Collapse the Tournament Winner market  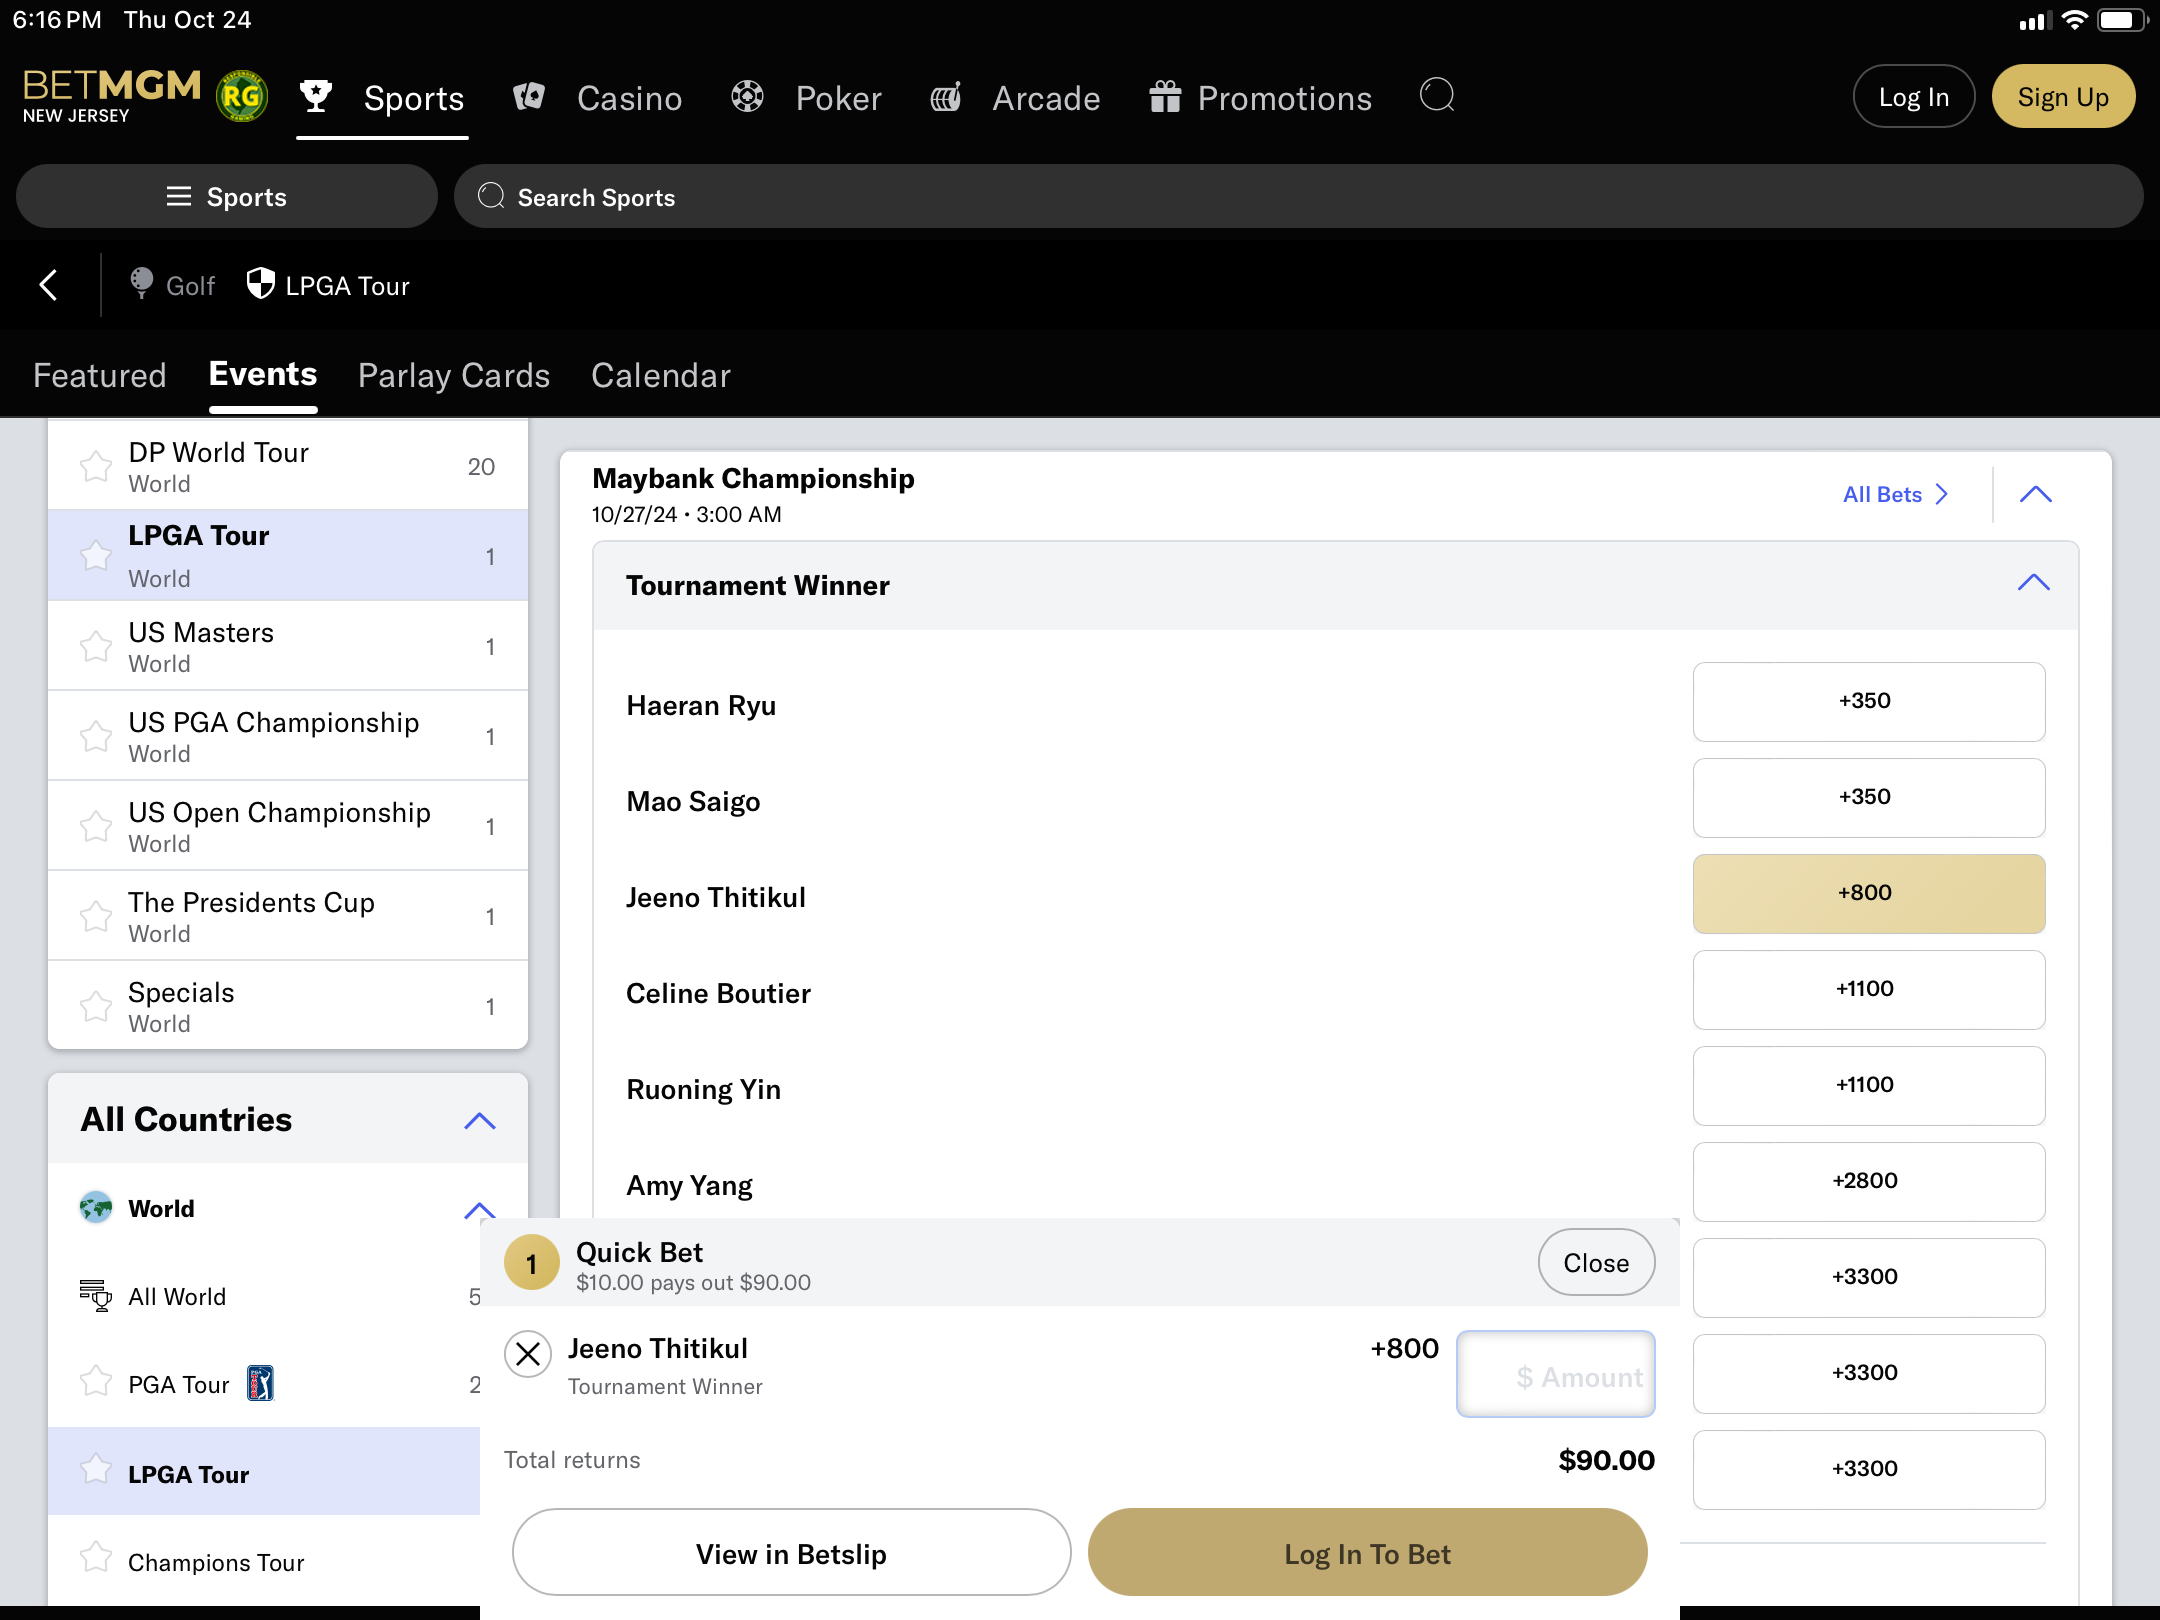tap(2033, 582)
